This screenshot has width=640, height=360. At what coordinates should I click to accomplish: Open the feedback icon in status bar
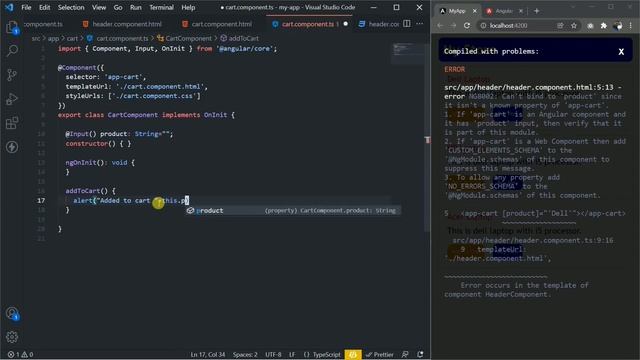coord(405,355)
